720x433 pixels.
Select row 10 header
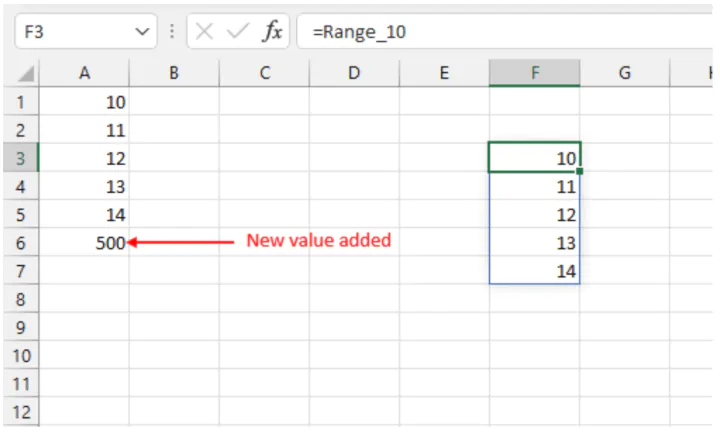point(21,355)
